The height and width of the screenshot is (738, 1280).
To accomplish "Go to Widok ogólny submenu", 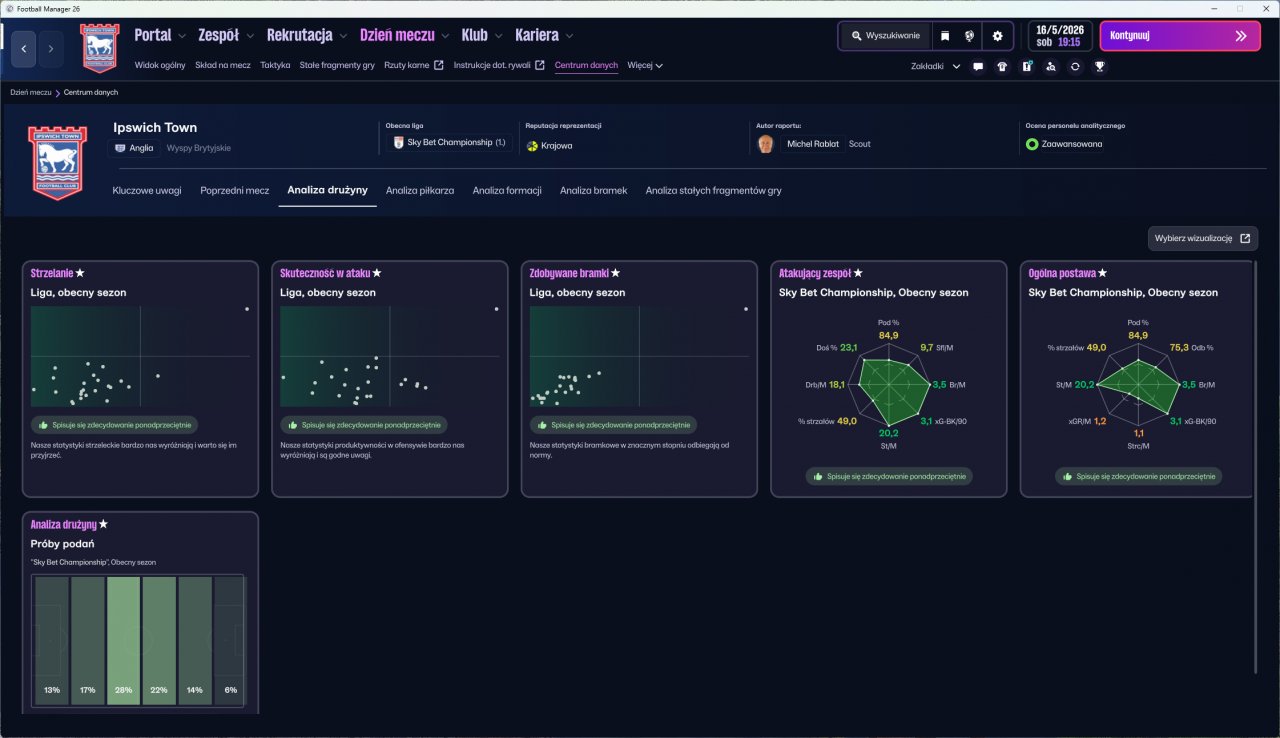I will (x=160, y=66).
